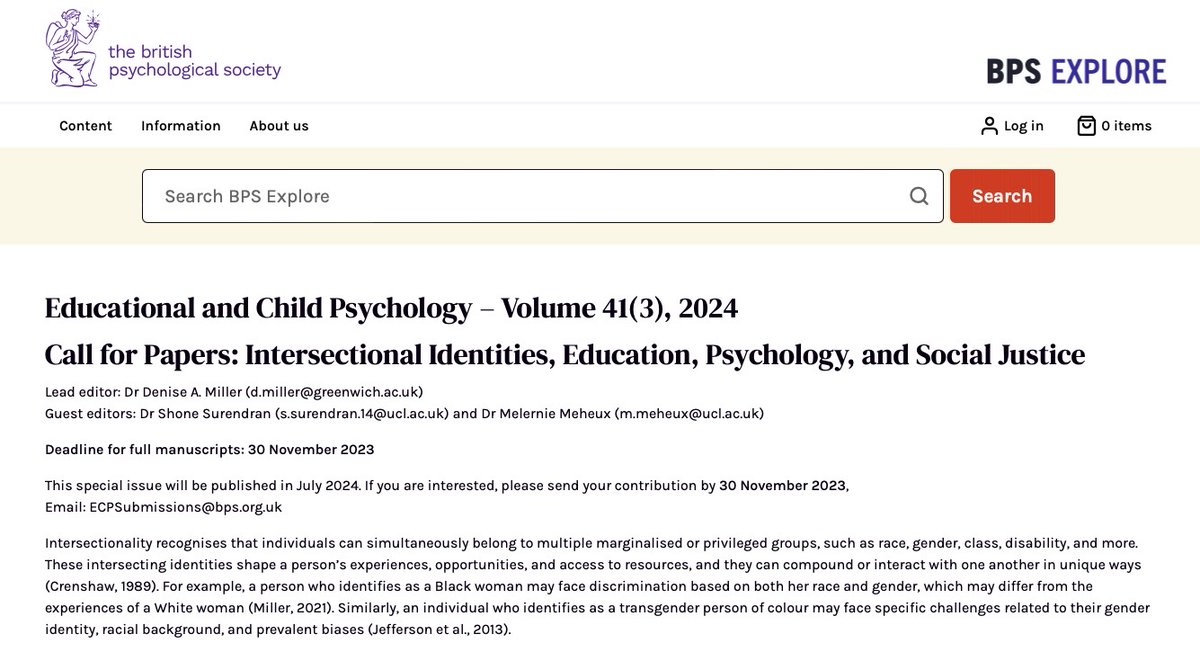Click the red Search button

(1002, 196)
